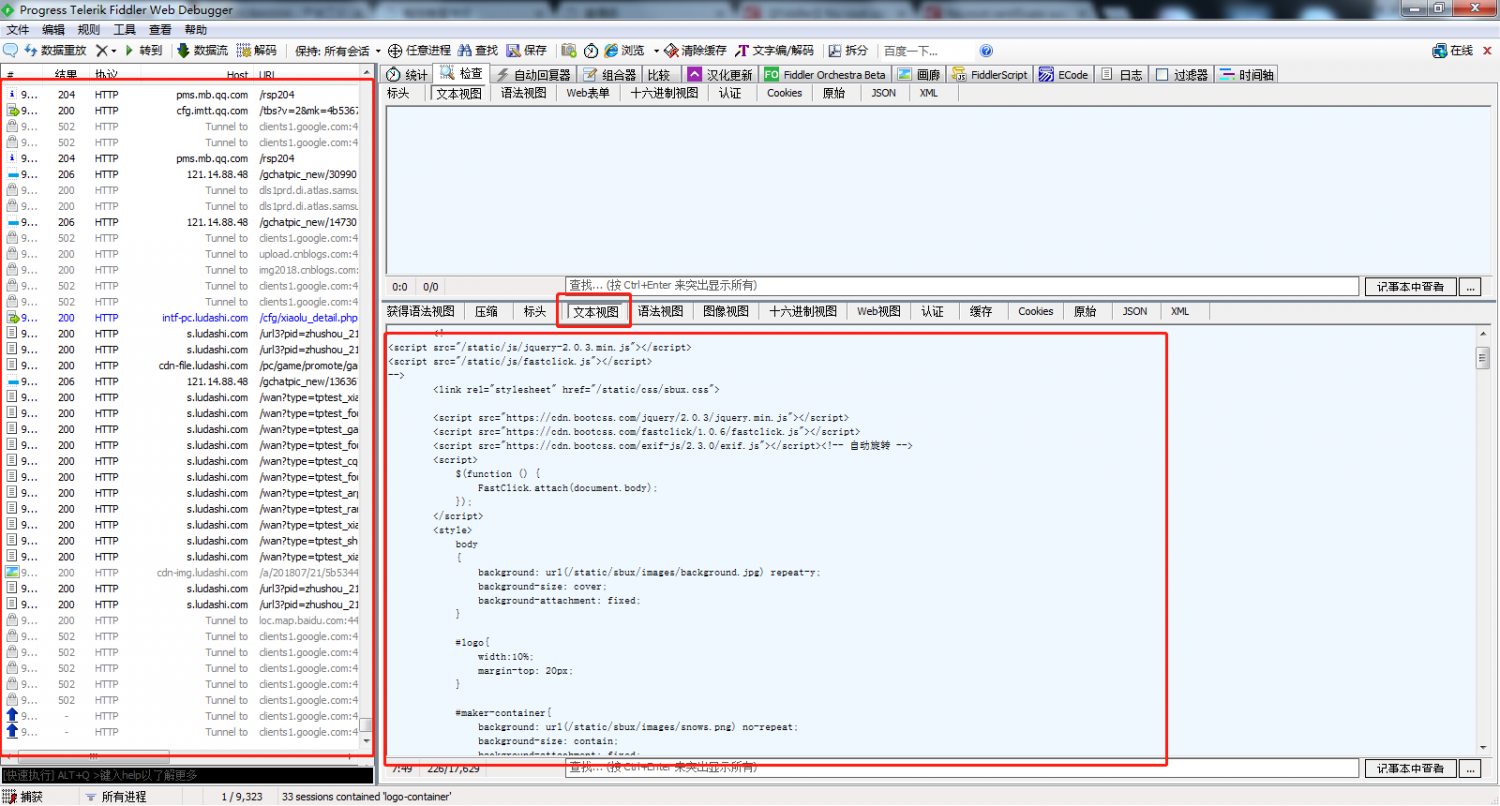
Task: Click the 解码 (Decode) toolbar button
Action: 258,50
